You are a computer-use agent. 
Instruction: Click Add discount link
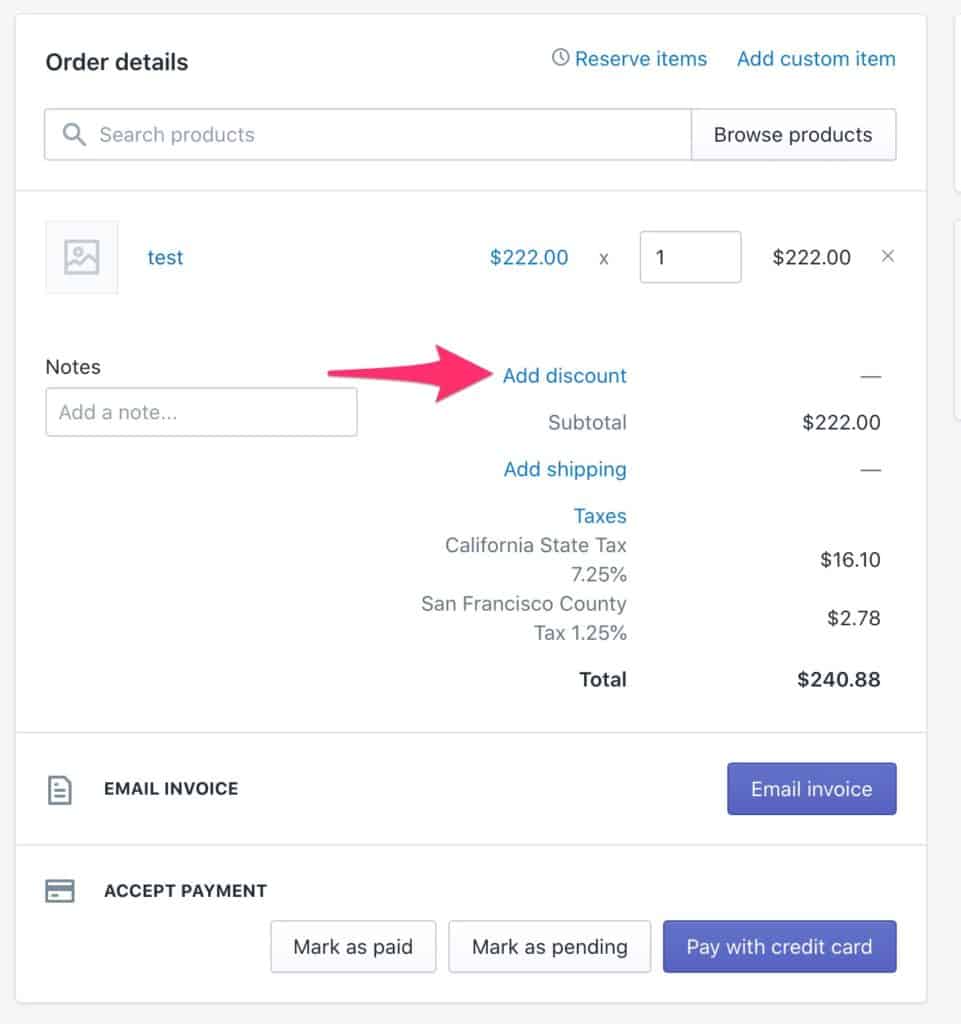564,376
